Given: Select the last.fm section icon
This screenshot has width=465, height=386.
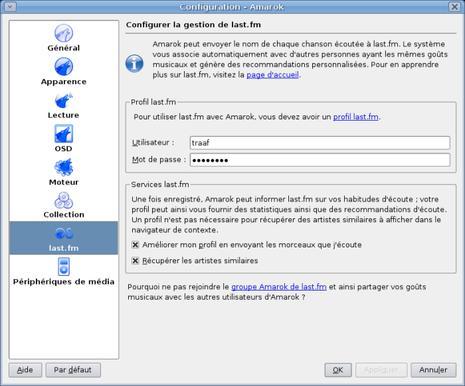Looking at the screenshot, I should pyautogui.click(x=64, y=233).
